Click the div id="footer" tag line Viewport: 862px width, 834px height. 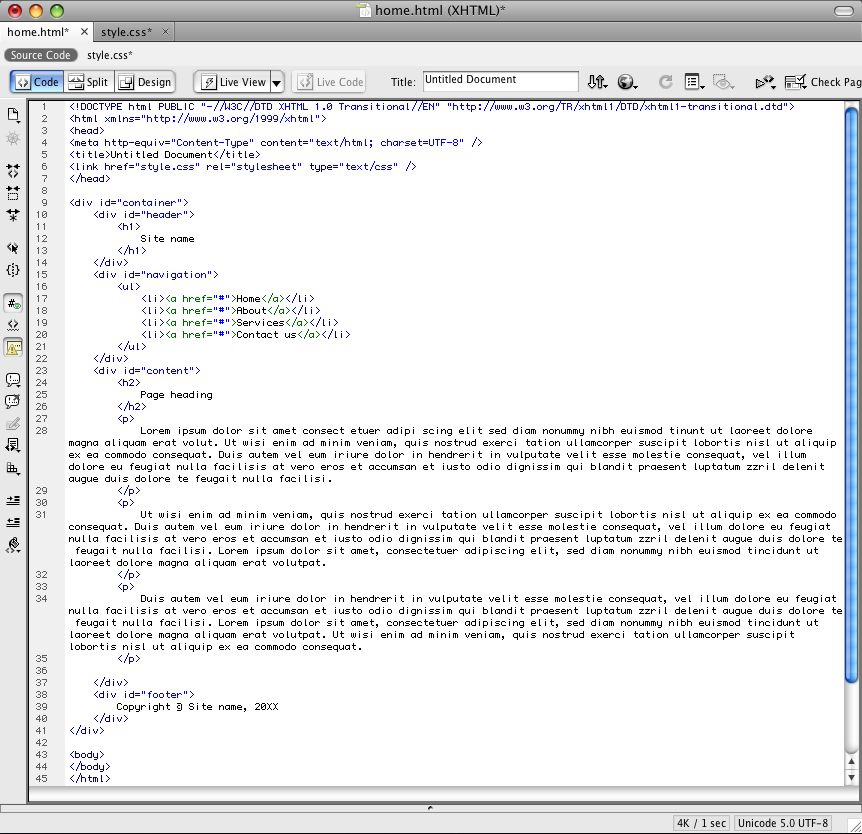click(144, 694)
